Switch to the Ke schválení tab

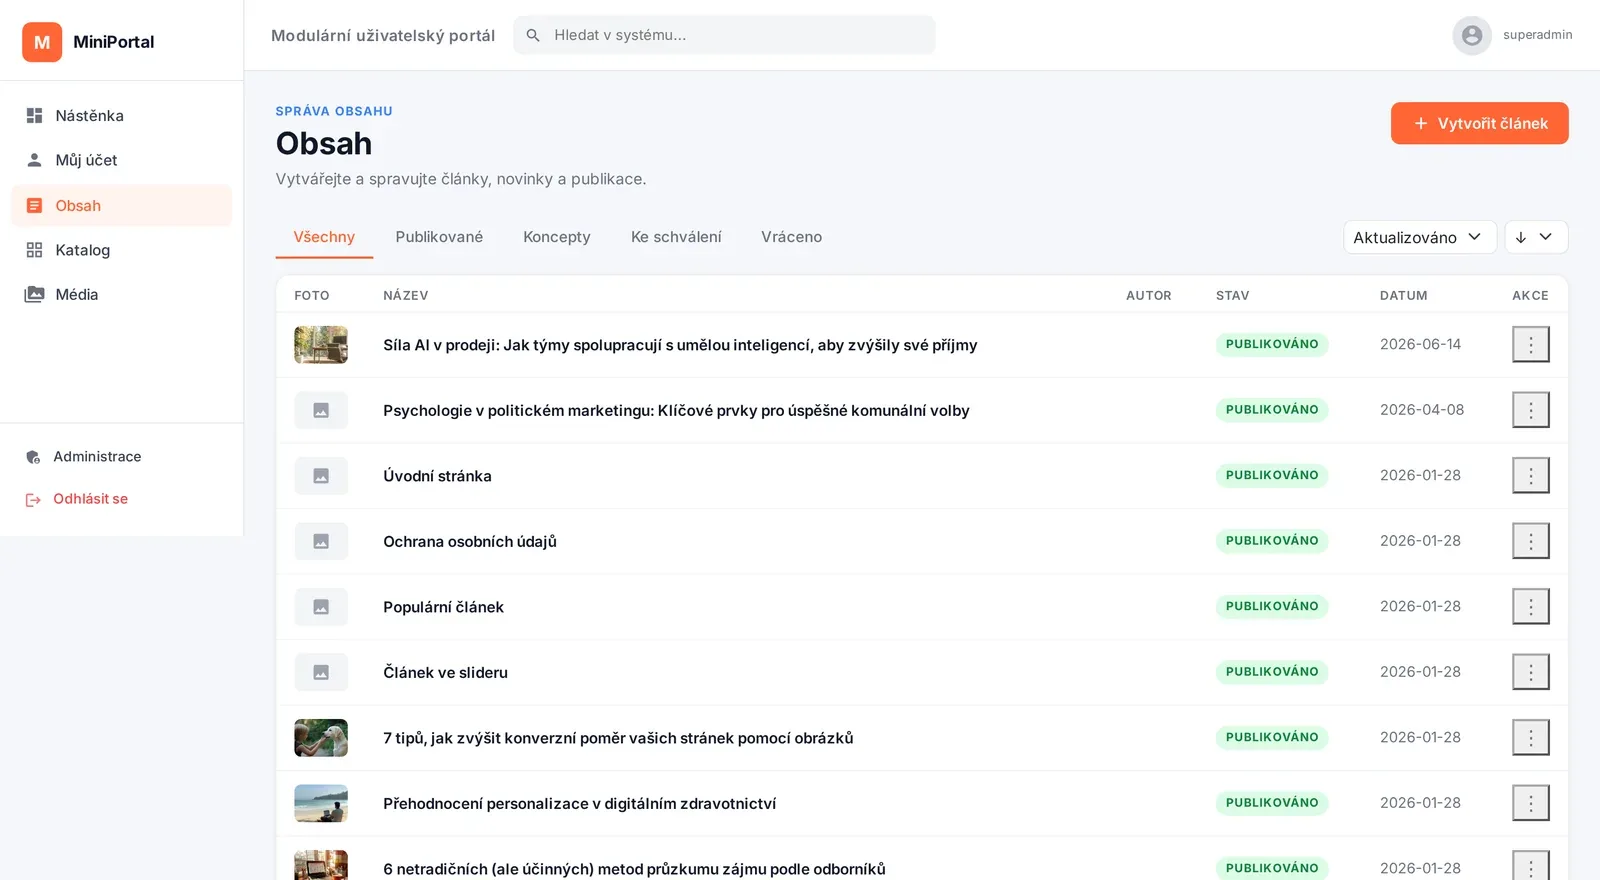676,237
